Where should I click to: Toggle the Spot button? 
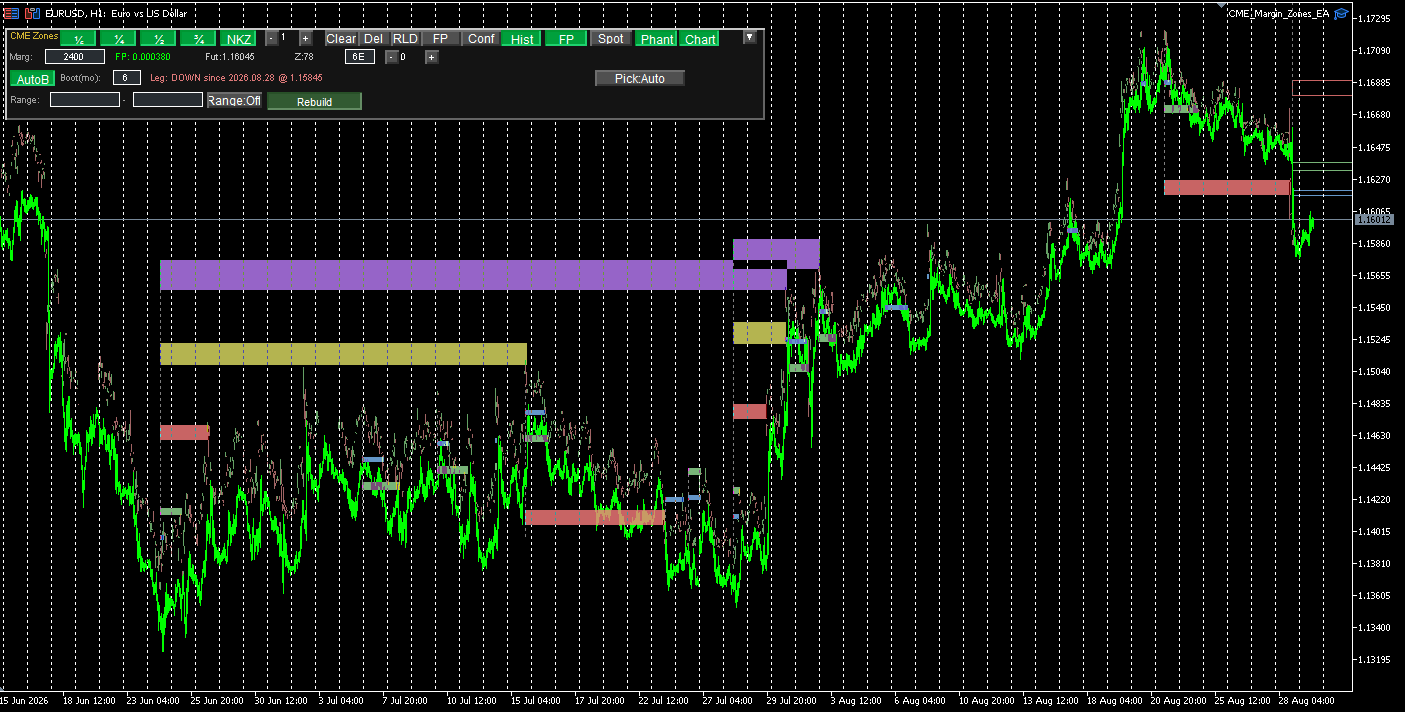point(610,39)
